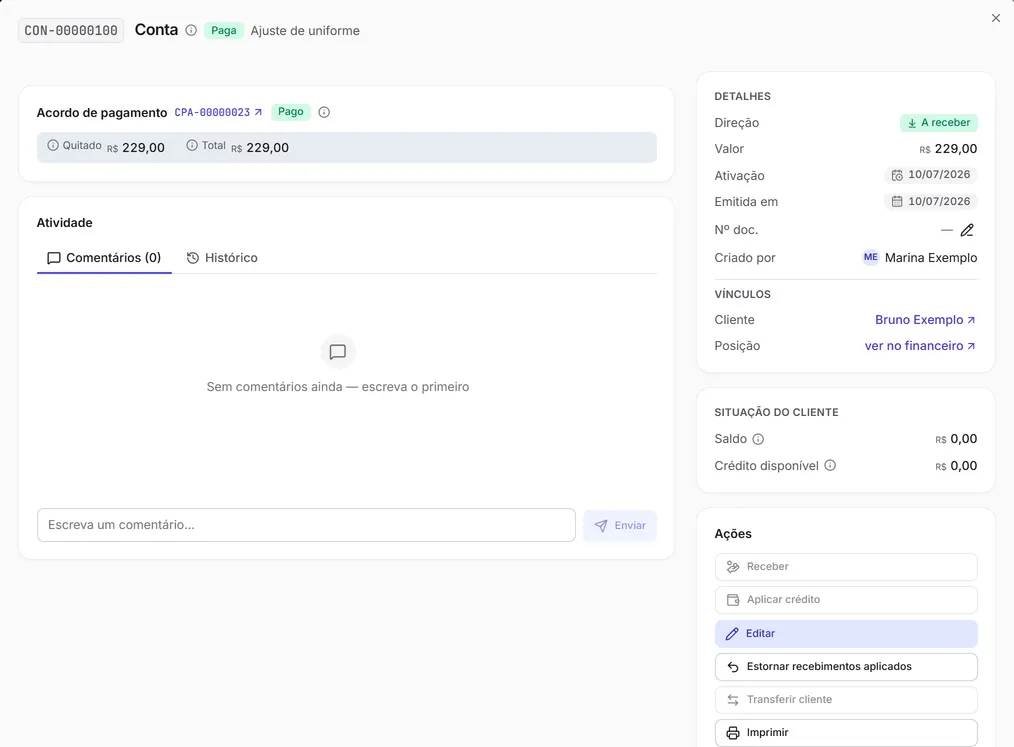Open the Histórico tab

222,258
